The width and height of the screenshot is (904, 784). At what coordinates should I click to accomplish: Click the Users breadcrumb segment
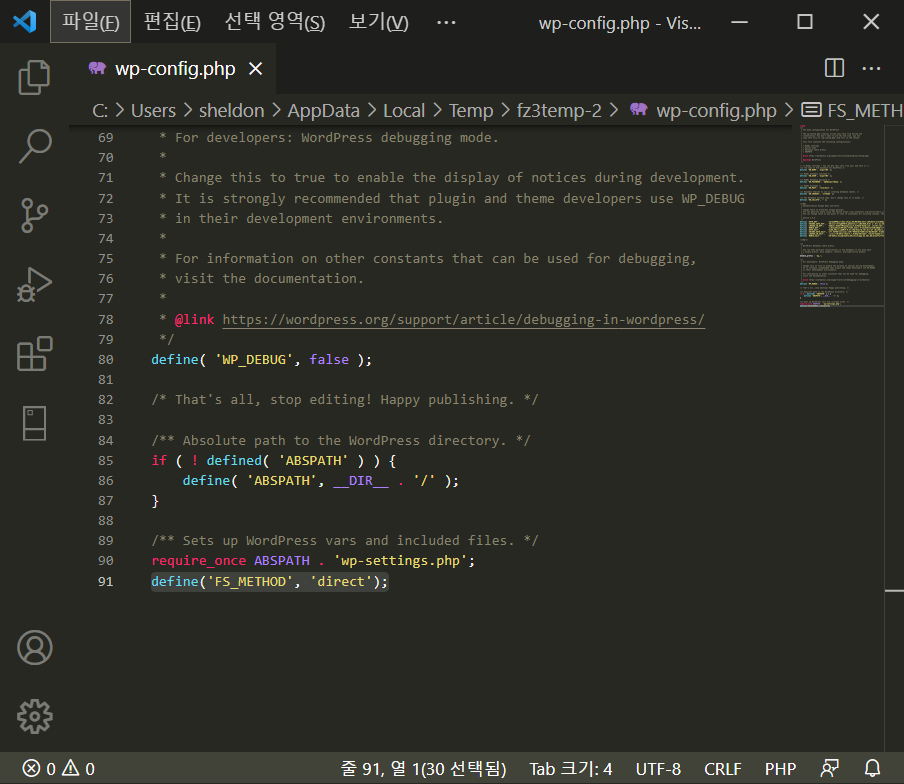point(153,110)
